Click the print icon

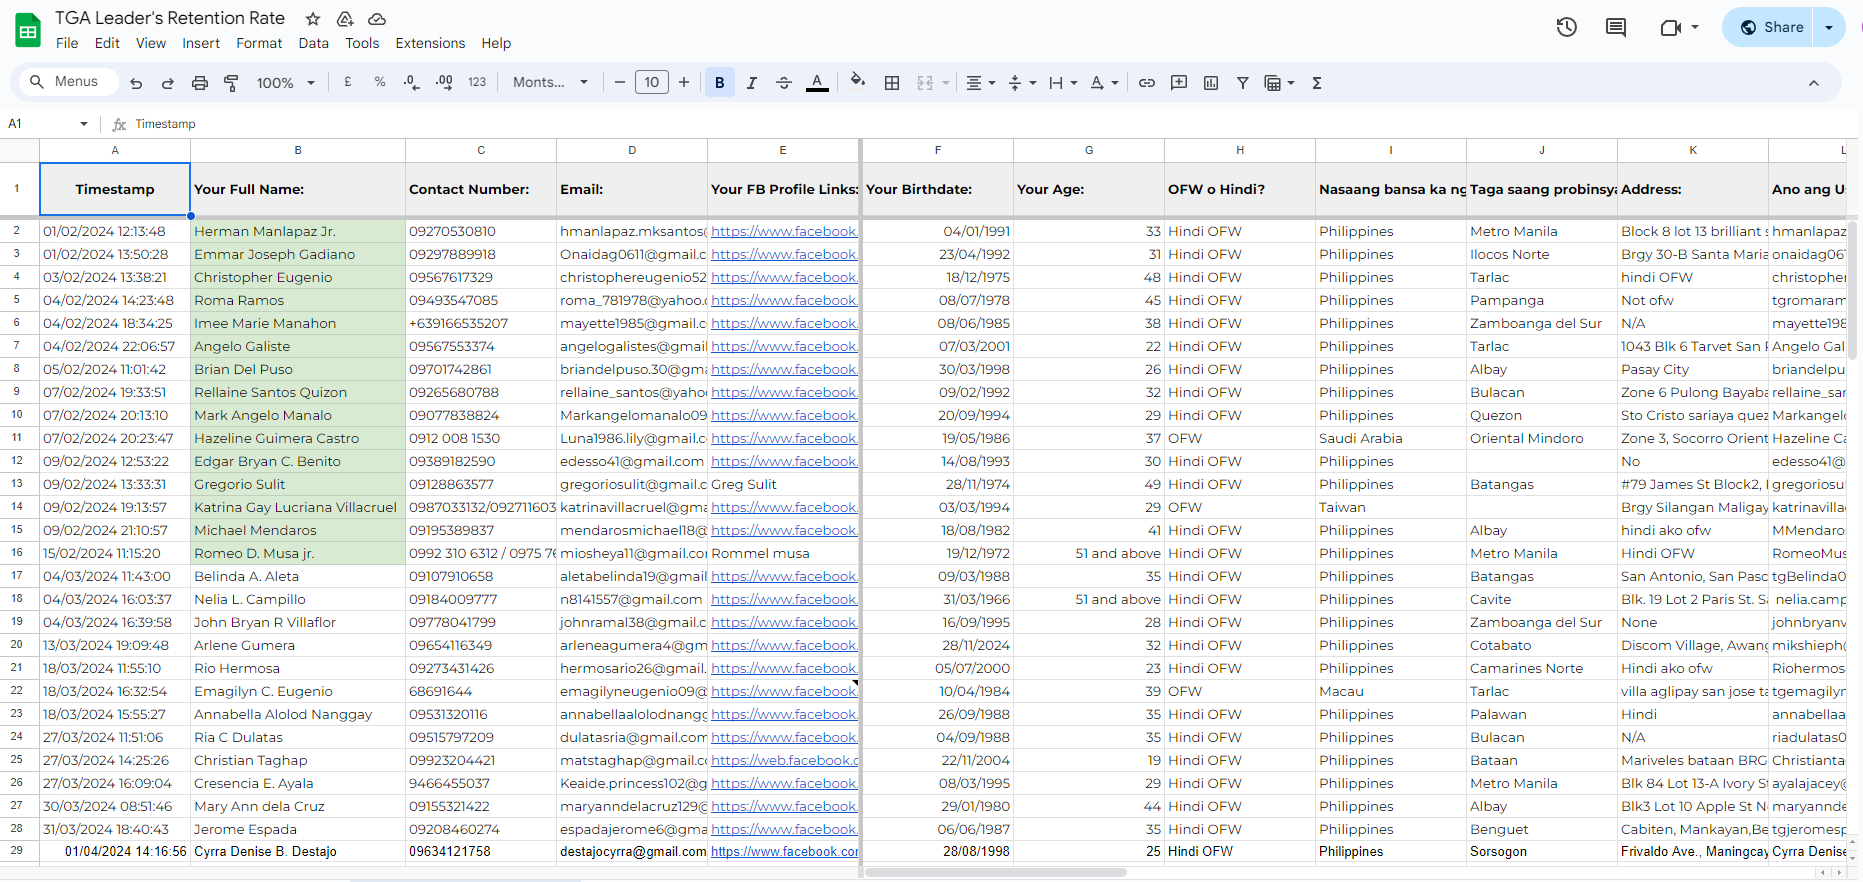coord(200,83)
